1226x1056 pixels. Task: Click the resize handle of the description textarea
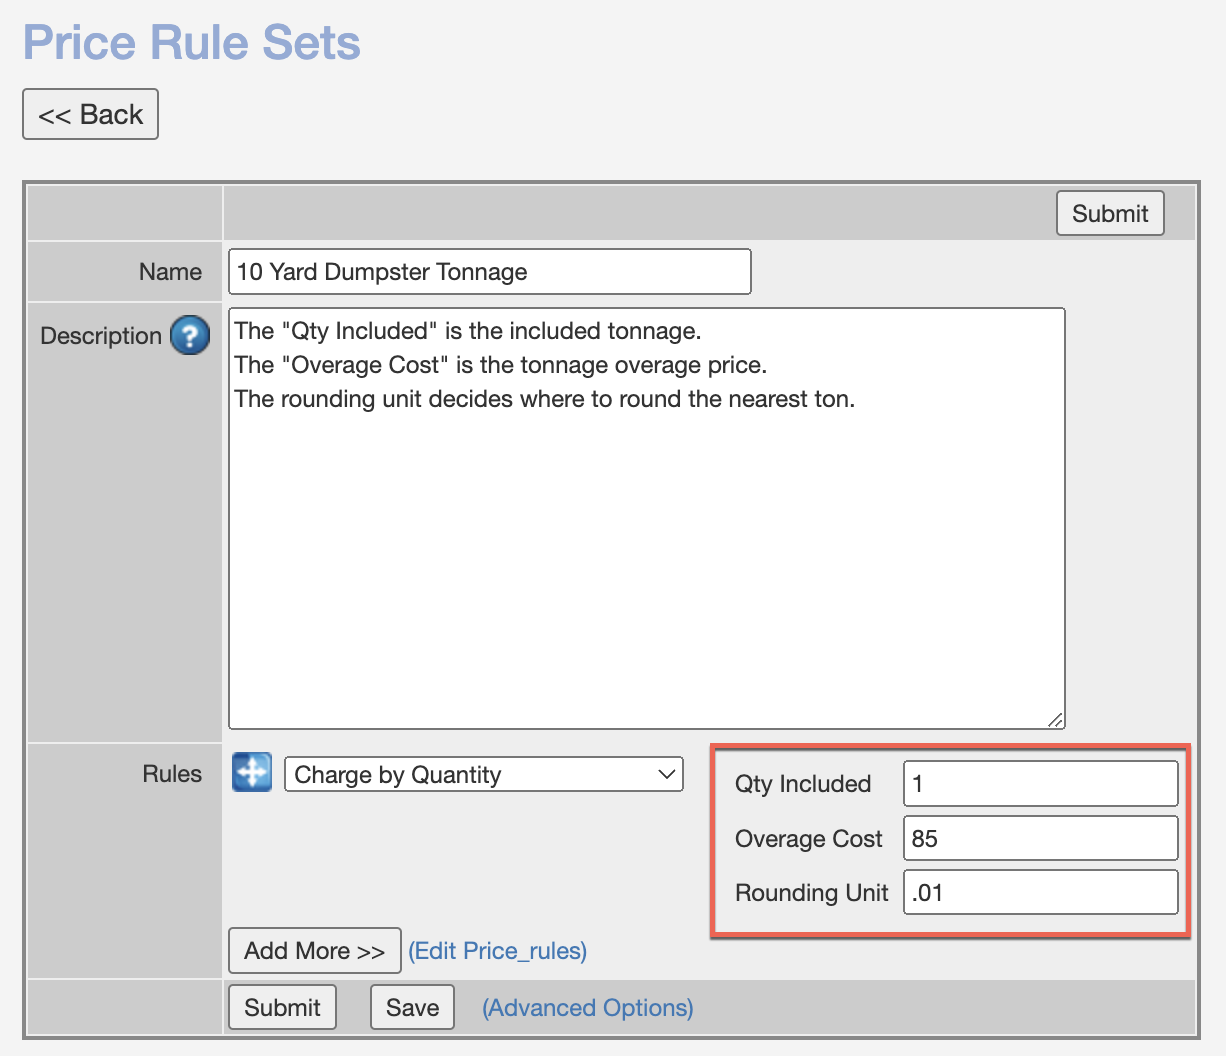point(1055,719)
